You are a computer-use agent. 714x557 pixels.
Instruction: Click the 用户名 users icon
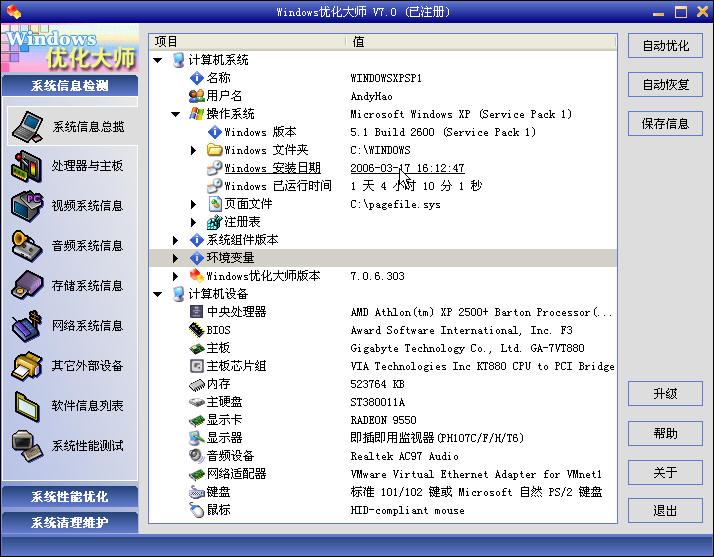pyautogui.click(x=196, y=96)
